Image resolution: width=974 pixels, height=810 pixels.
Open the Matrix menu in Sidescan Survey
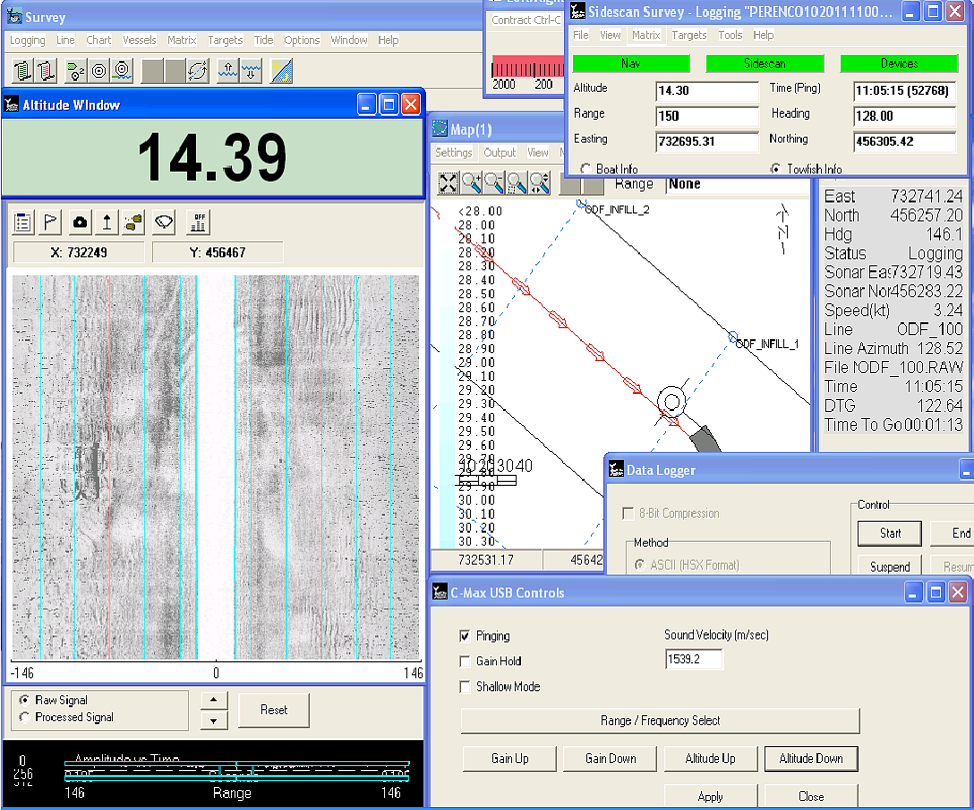pos(646,34)
